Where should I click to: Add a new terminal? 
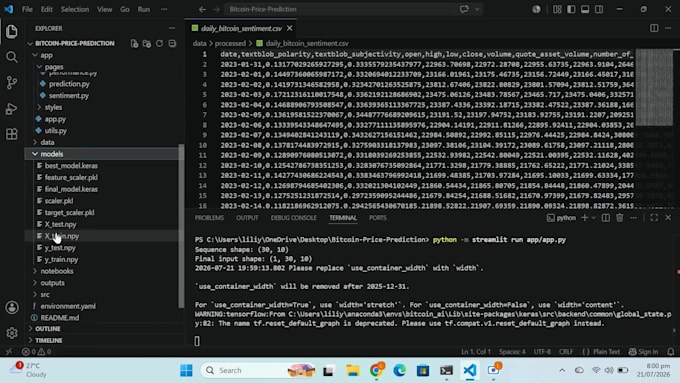click(585, 218)
